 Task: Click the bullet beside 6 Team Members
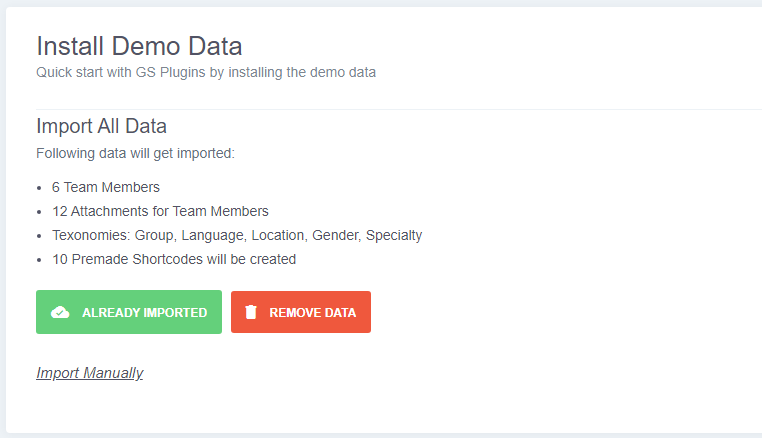click(39, 188)
